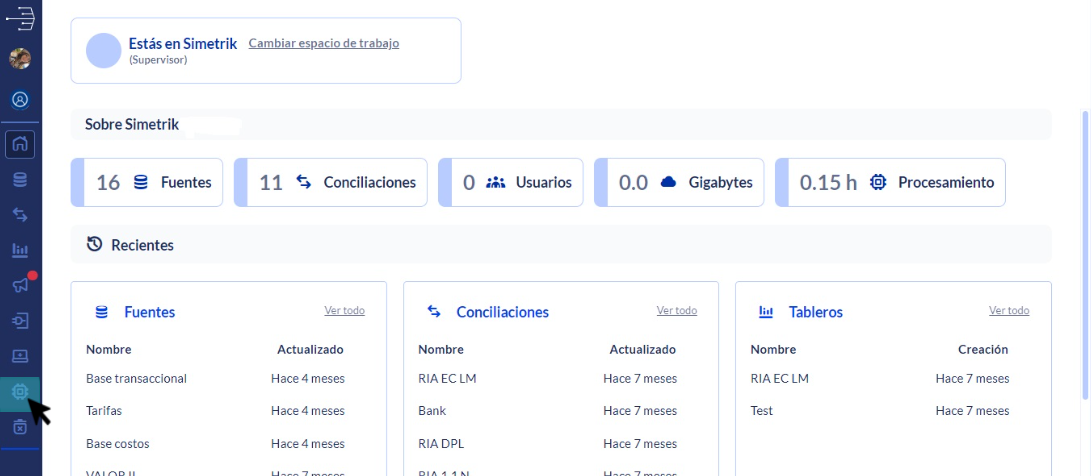The height and width of the screenshot is (476, 1091).
Task: Open the Conciliaciones panel heading
Action: (502, 312)
